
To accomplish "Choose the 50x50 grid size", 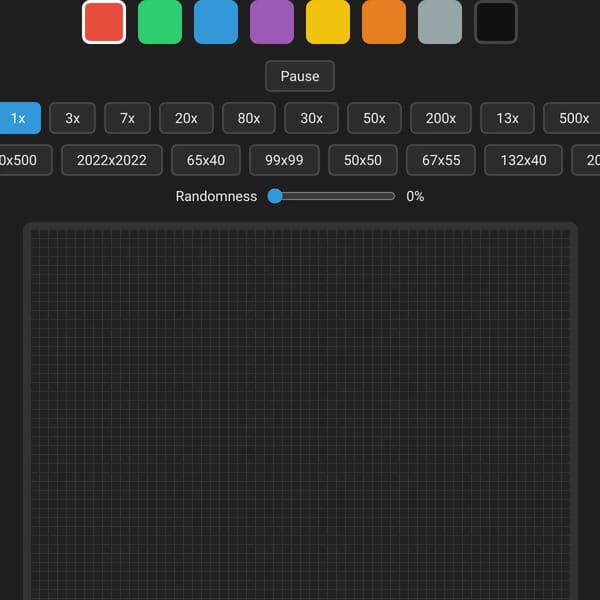I will click(x=363, y=160).
